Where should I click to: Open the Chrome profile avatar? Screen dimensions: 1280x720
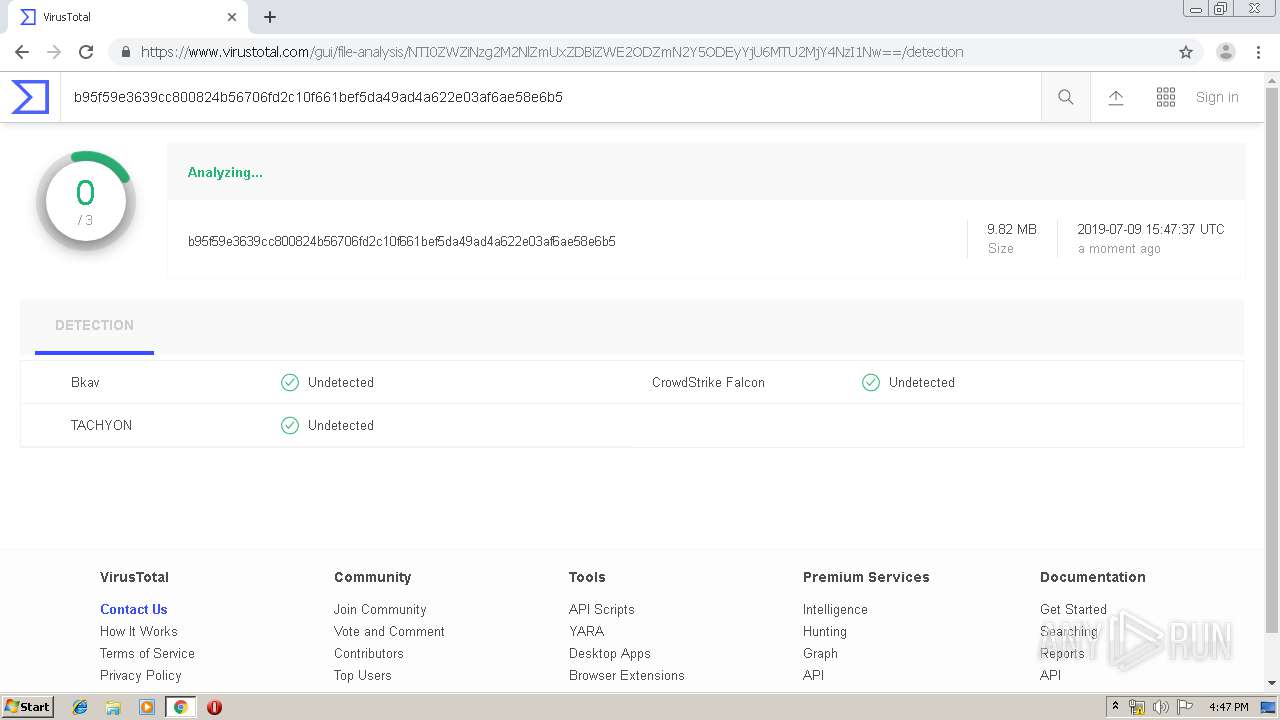[1226, 52]
